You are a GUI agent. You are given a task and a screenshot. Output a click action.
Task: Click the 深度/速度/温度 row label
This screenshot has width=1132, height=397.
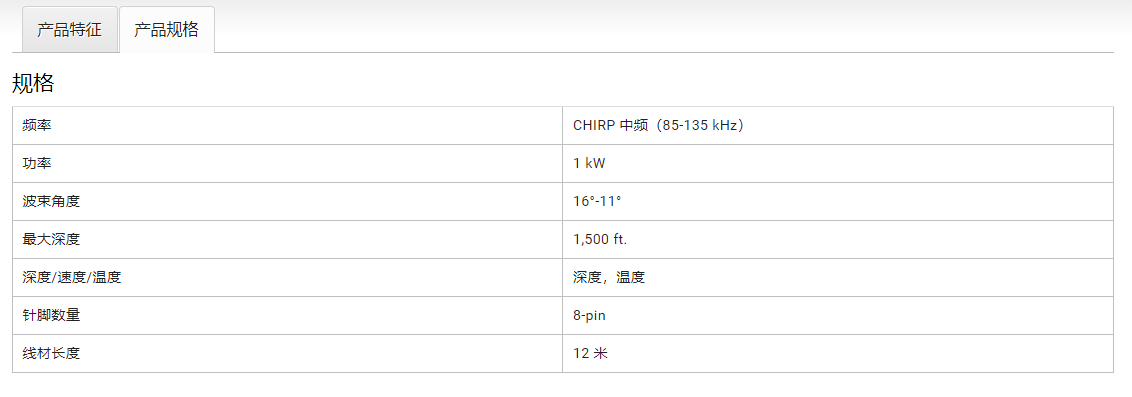pos(72,277)
